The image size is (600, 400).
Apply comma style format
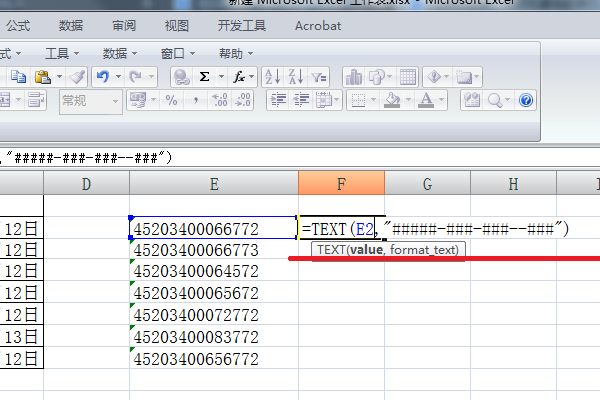pyautogui.click(x=196, y=100)
